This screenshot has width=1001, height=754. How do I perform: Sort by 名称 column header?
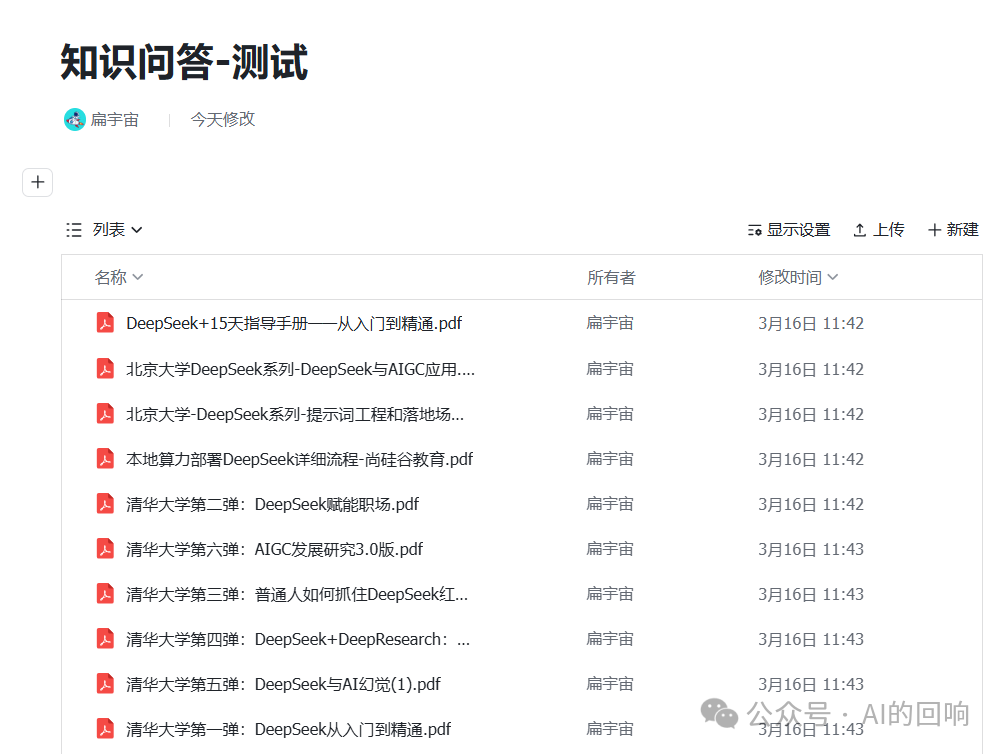tap(119, 277)
